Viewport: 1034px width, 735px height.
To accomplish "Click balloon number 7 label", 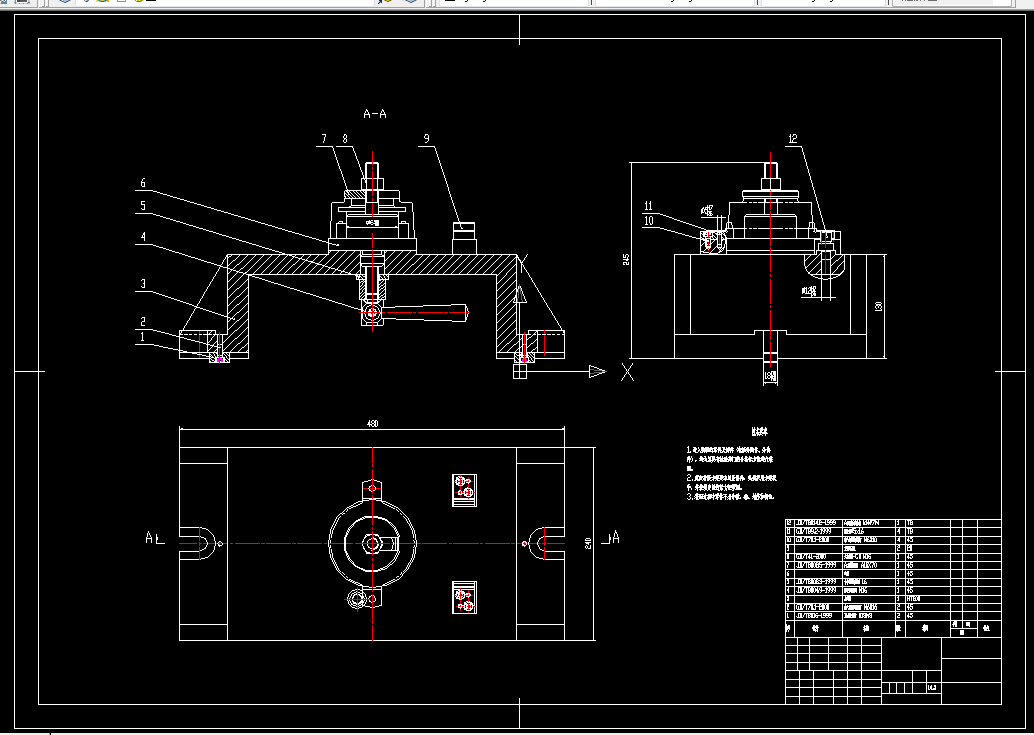I will click(x=324, y=138).
